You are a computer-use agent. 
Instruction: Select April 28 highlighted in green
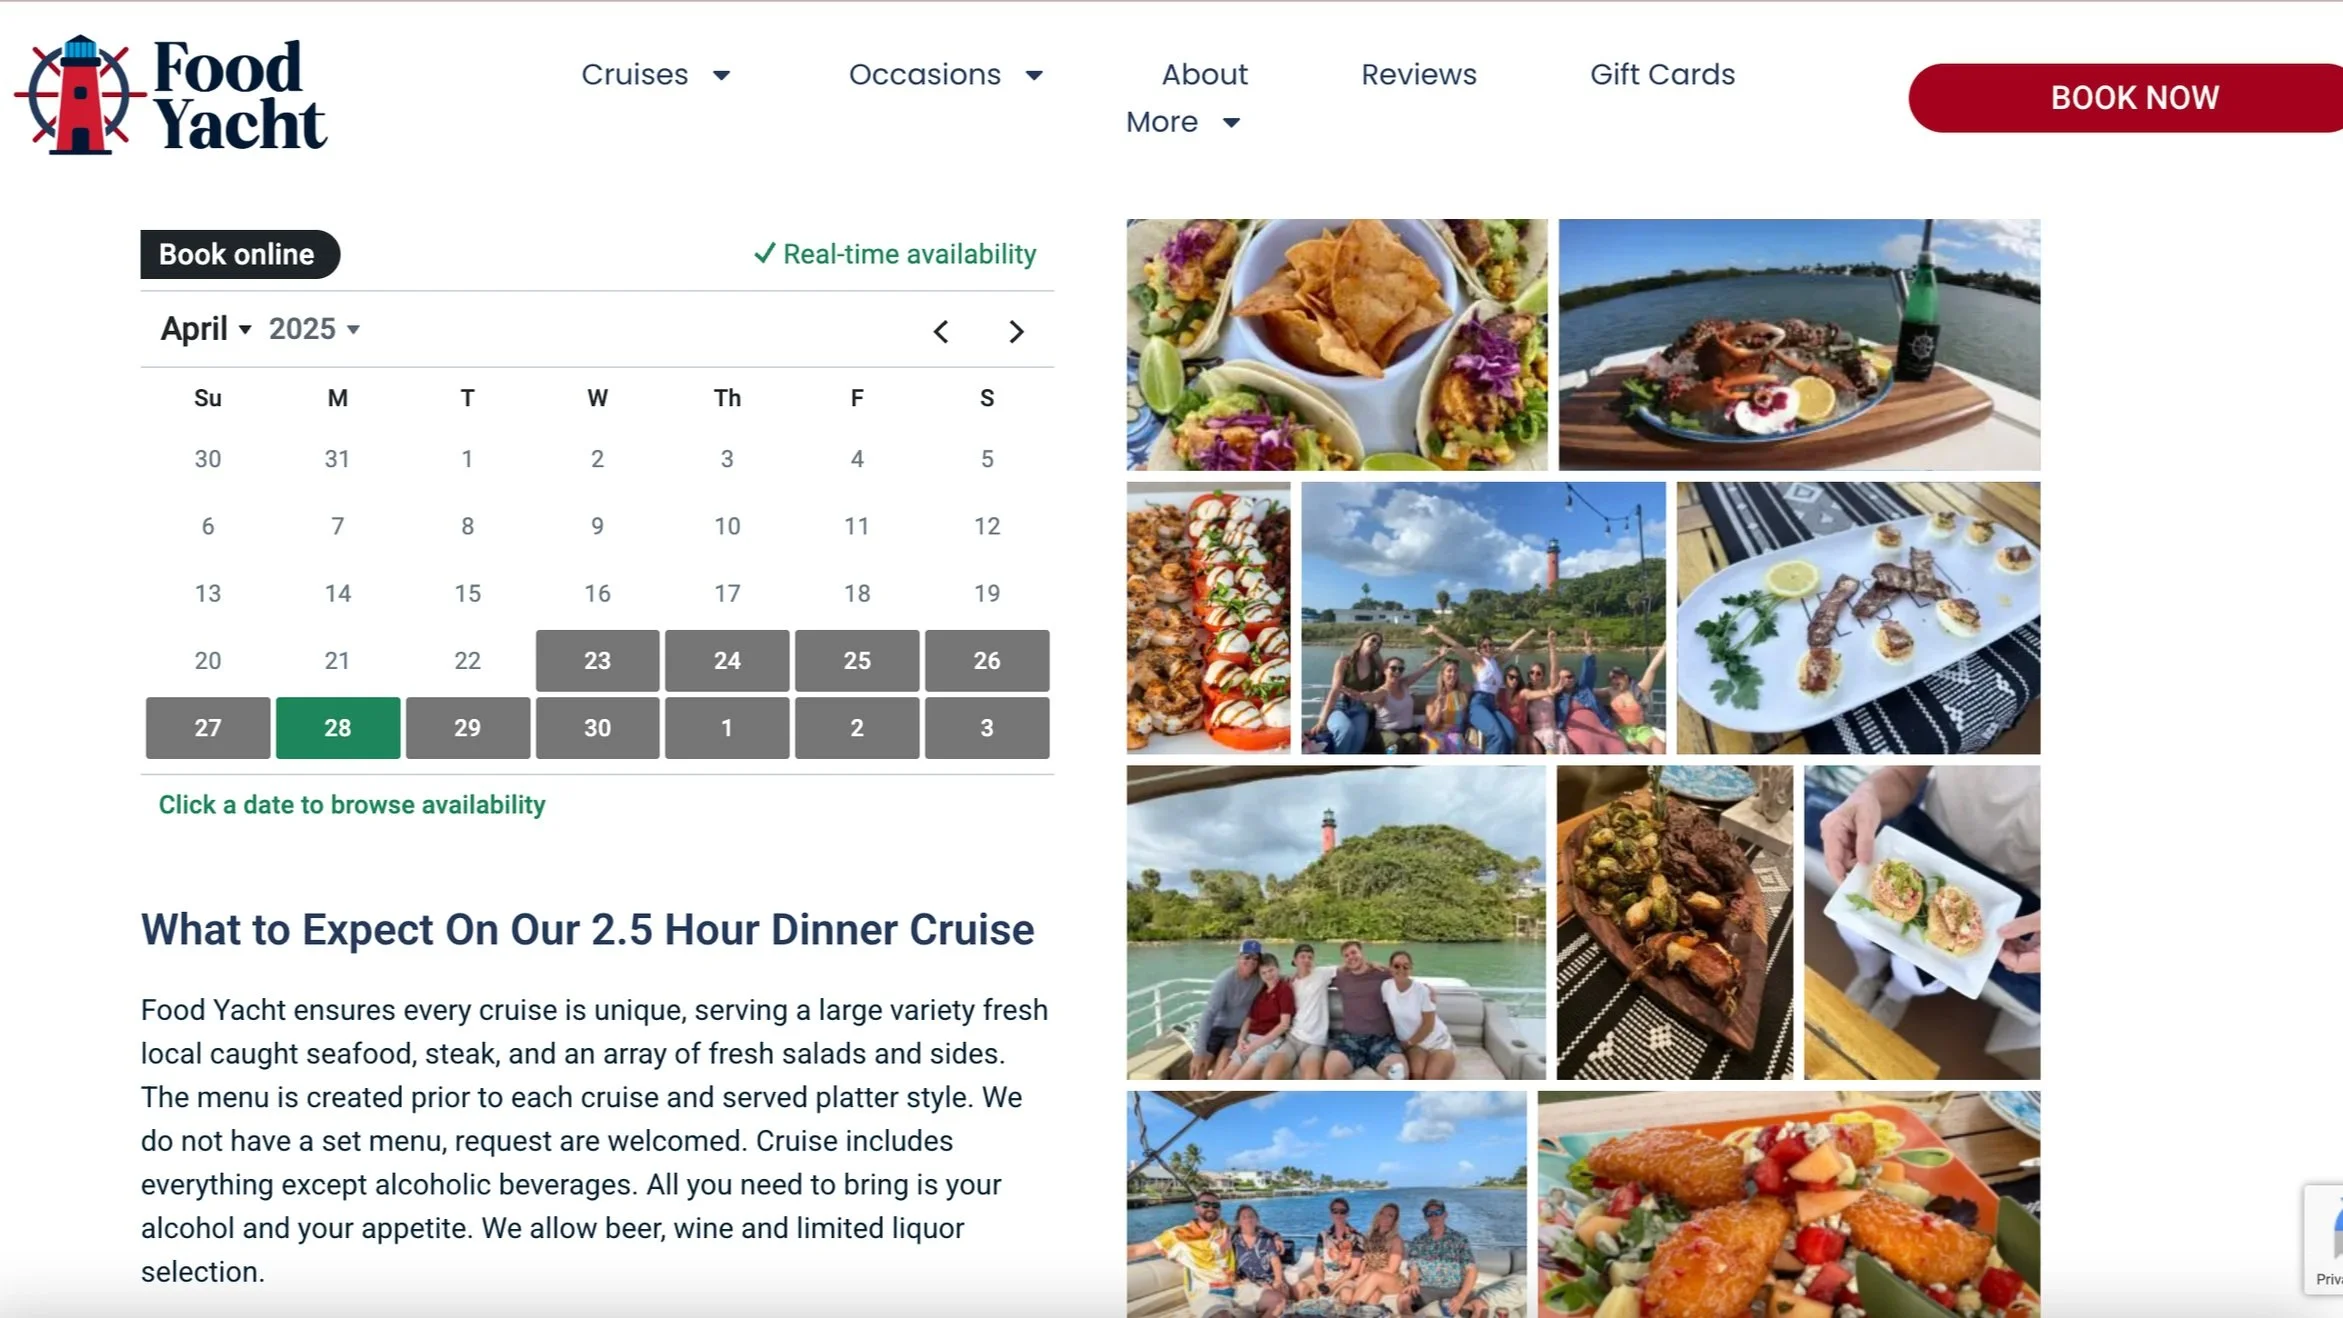tap(338, 728)
